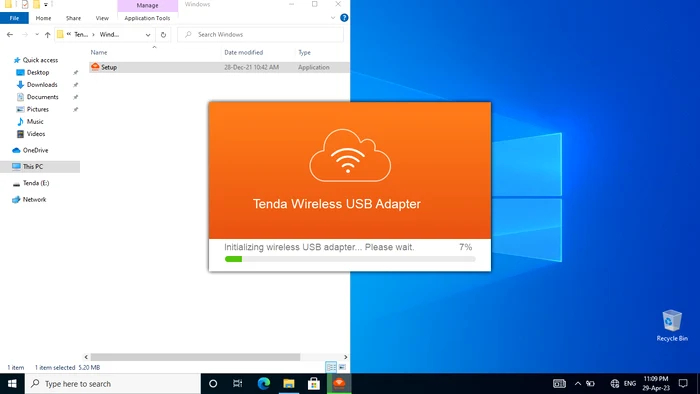Open Recycle Bin on desktop
Image resolution: width=700 pixels, height=394 pixels.
672,325
